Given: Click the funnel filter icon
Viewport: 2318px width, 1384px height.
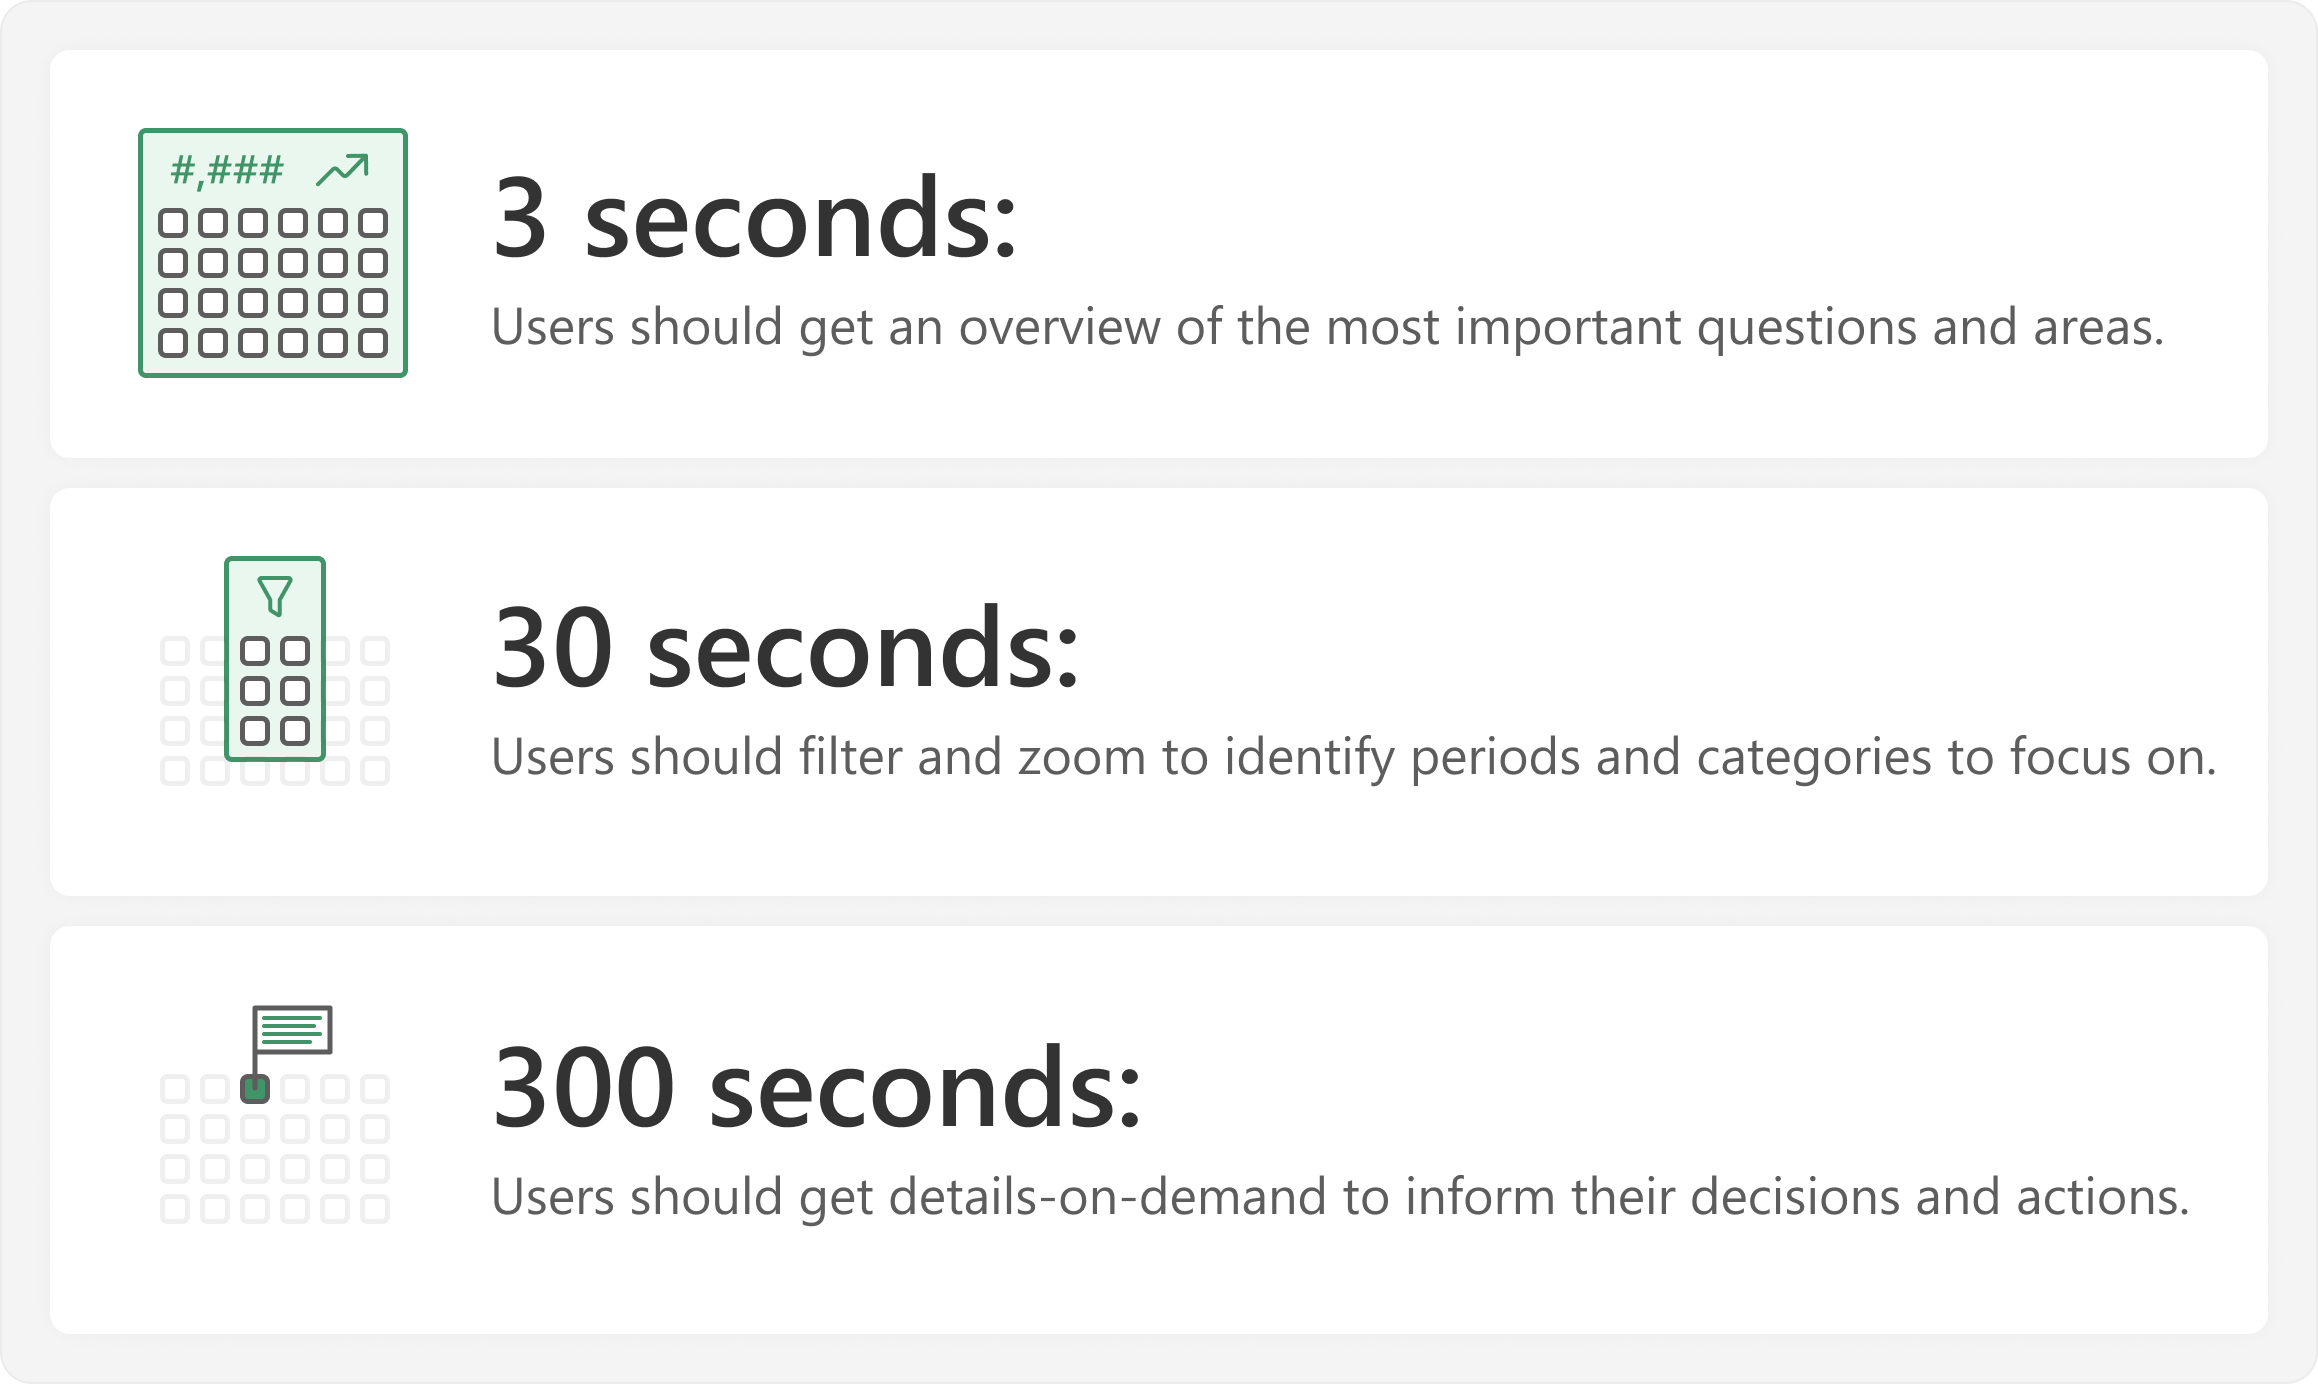Looking at the screenshot, I should click(275, 596).
